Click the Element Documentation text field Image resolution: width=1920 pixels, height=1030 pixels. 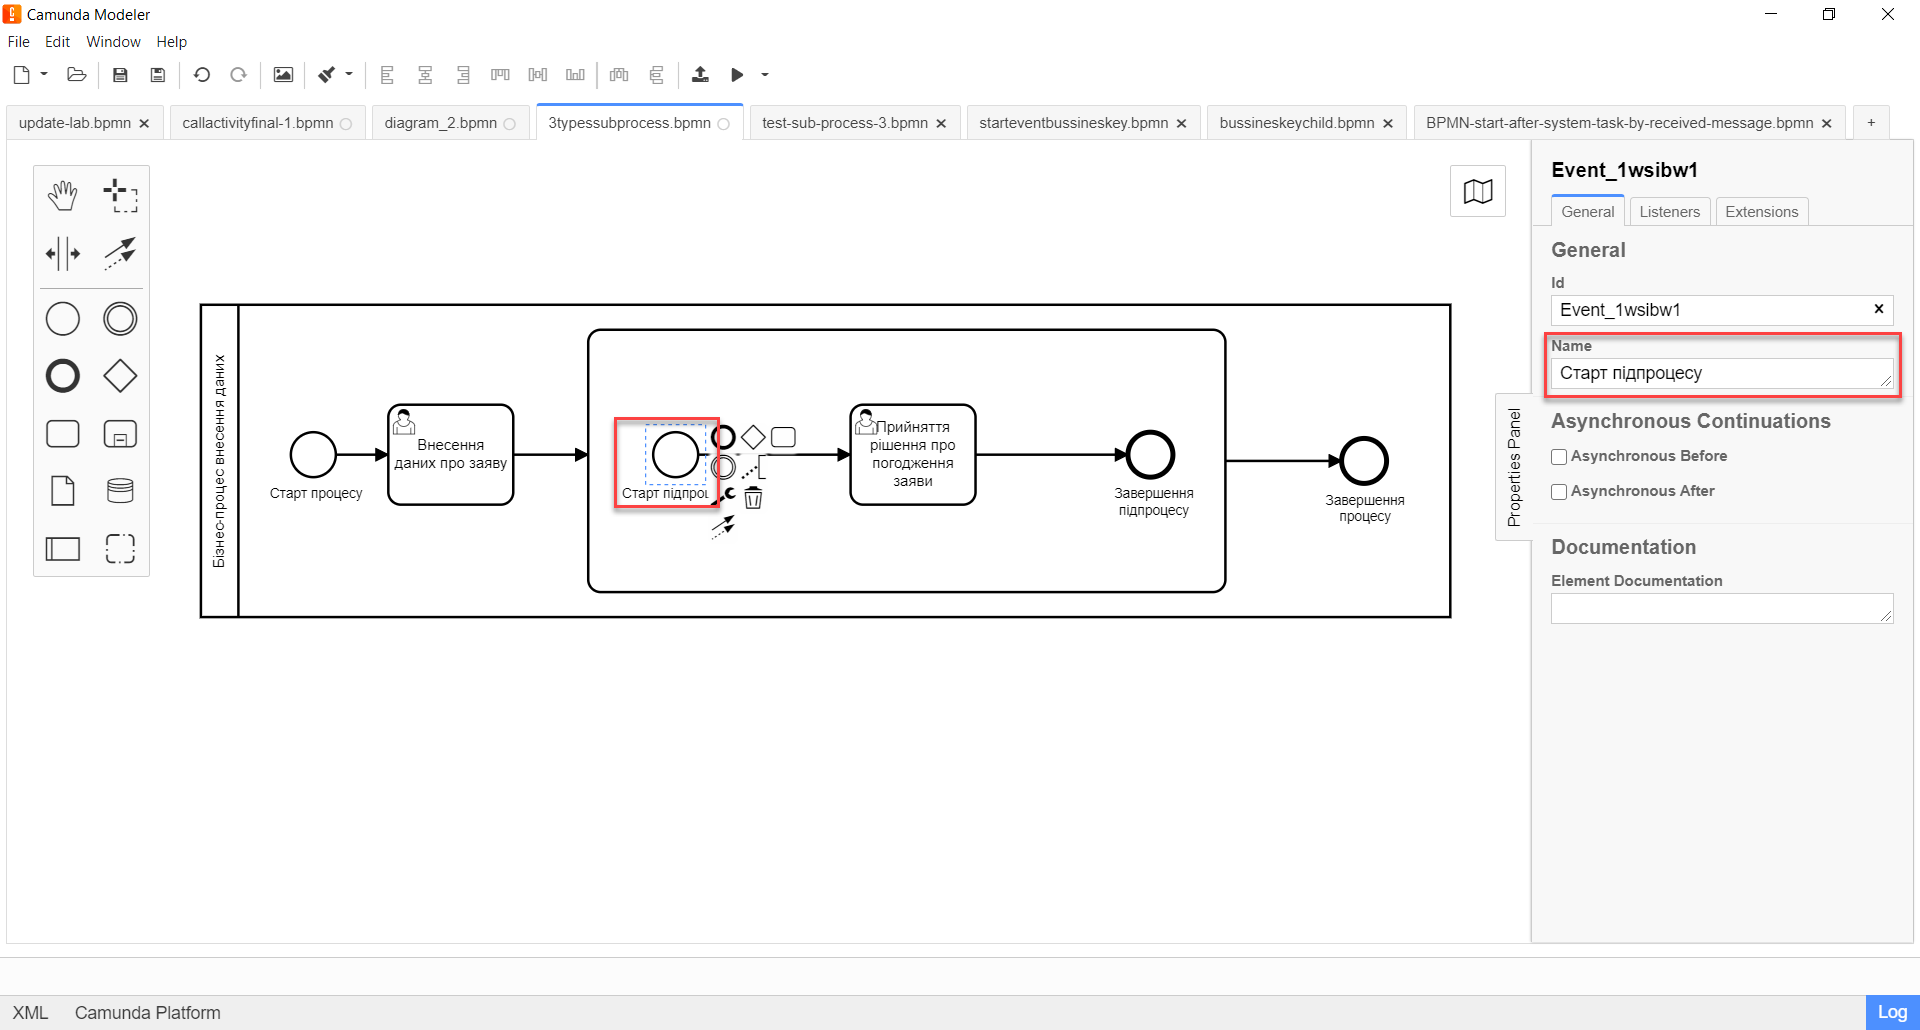click(x=1720, y=609)
